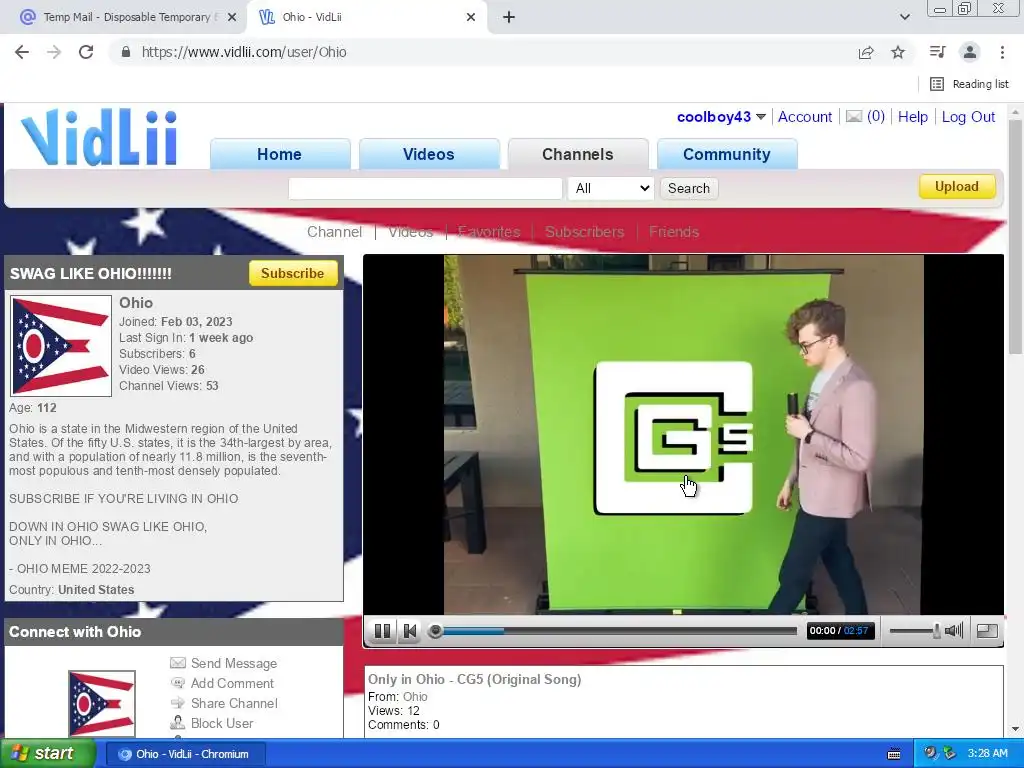Share this page icon in address bar
The height and width of the screenshot is (768, 1024).
pos(866,52)
